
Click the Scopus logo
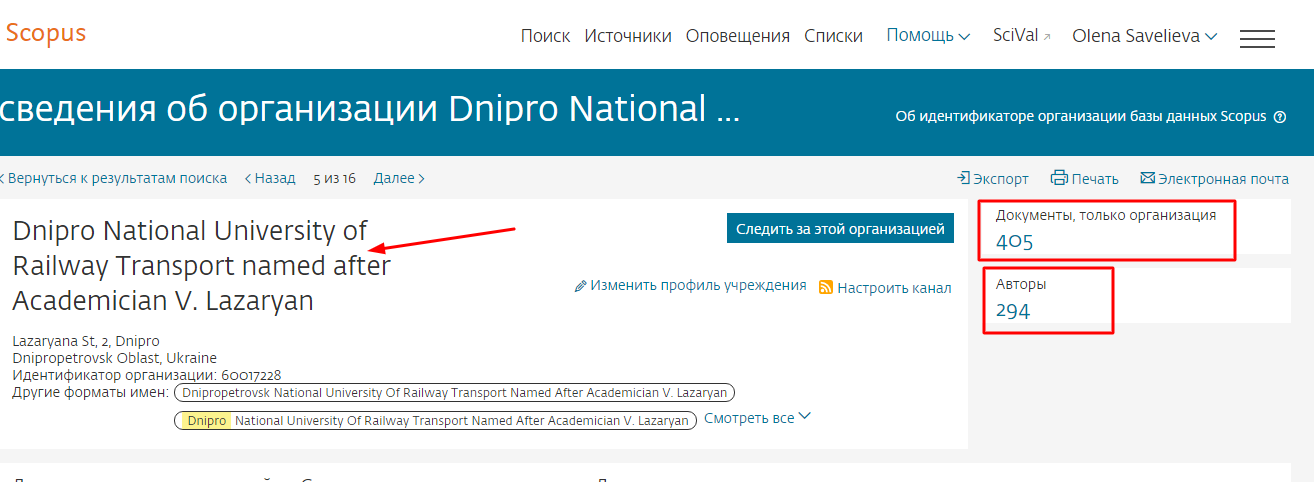click(45, 33)
